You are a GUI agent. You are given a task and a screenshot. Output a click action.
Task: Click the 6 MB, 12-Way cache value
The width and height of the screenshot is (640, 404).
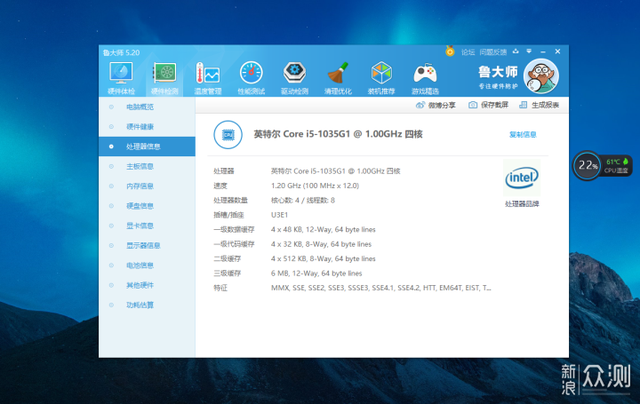(x=316, y=273)
